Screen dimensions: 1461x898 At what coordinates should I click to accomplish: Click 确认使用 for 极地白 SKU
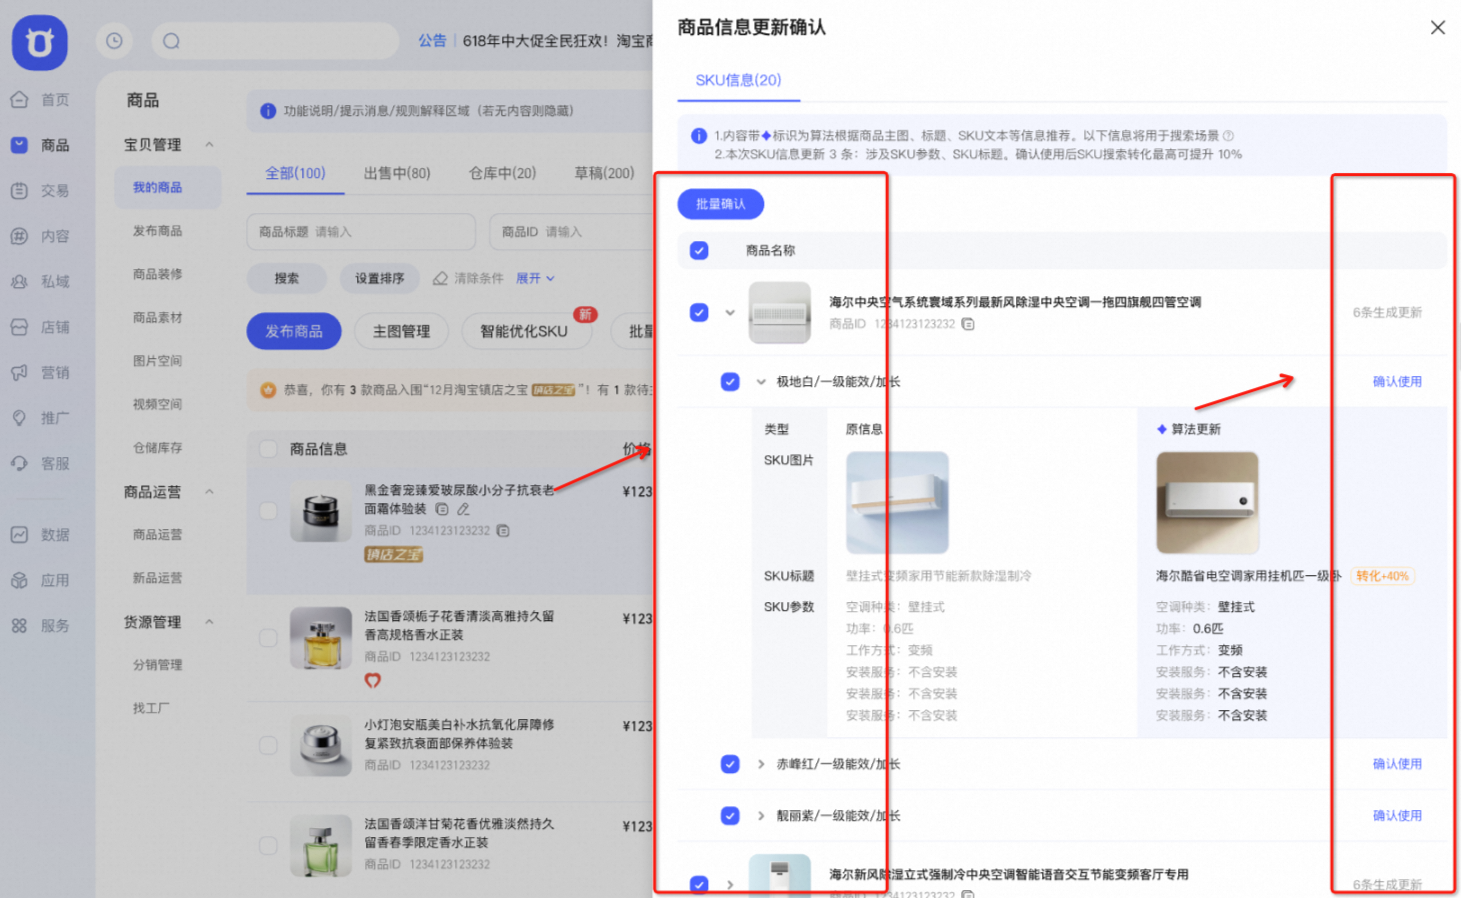pyautogui.click(x=1397, y=381)
